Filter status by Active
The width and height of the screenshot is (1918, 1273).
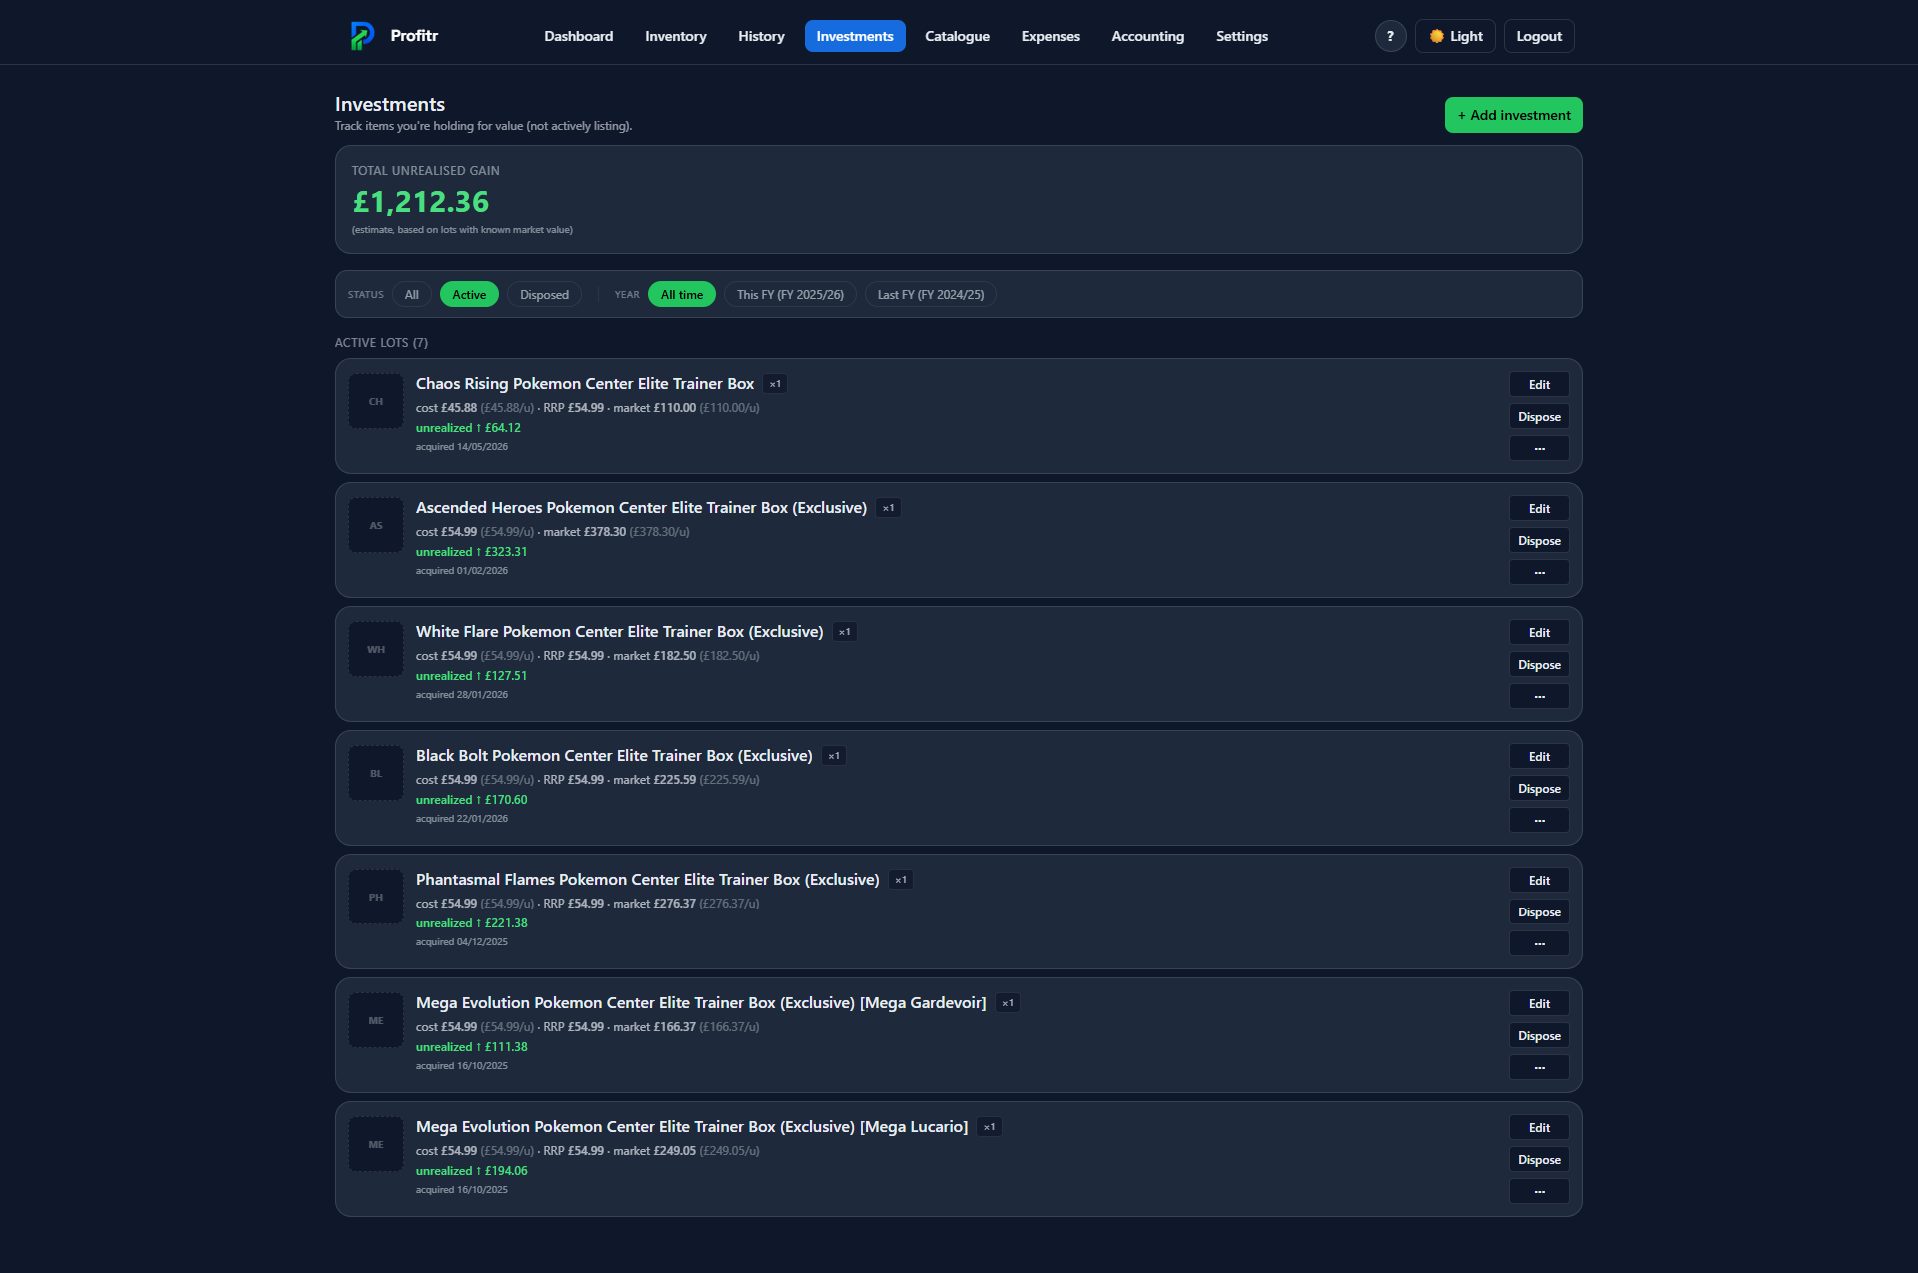[x=469, y=294]
